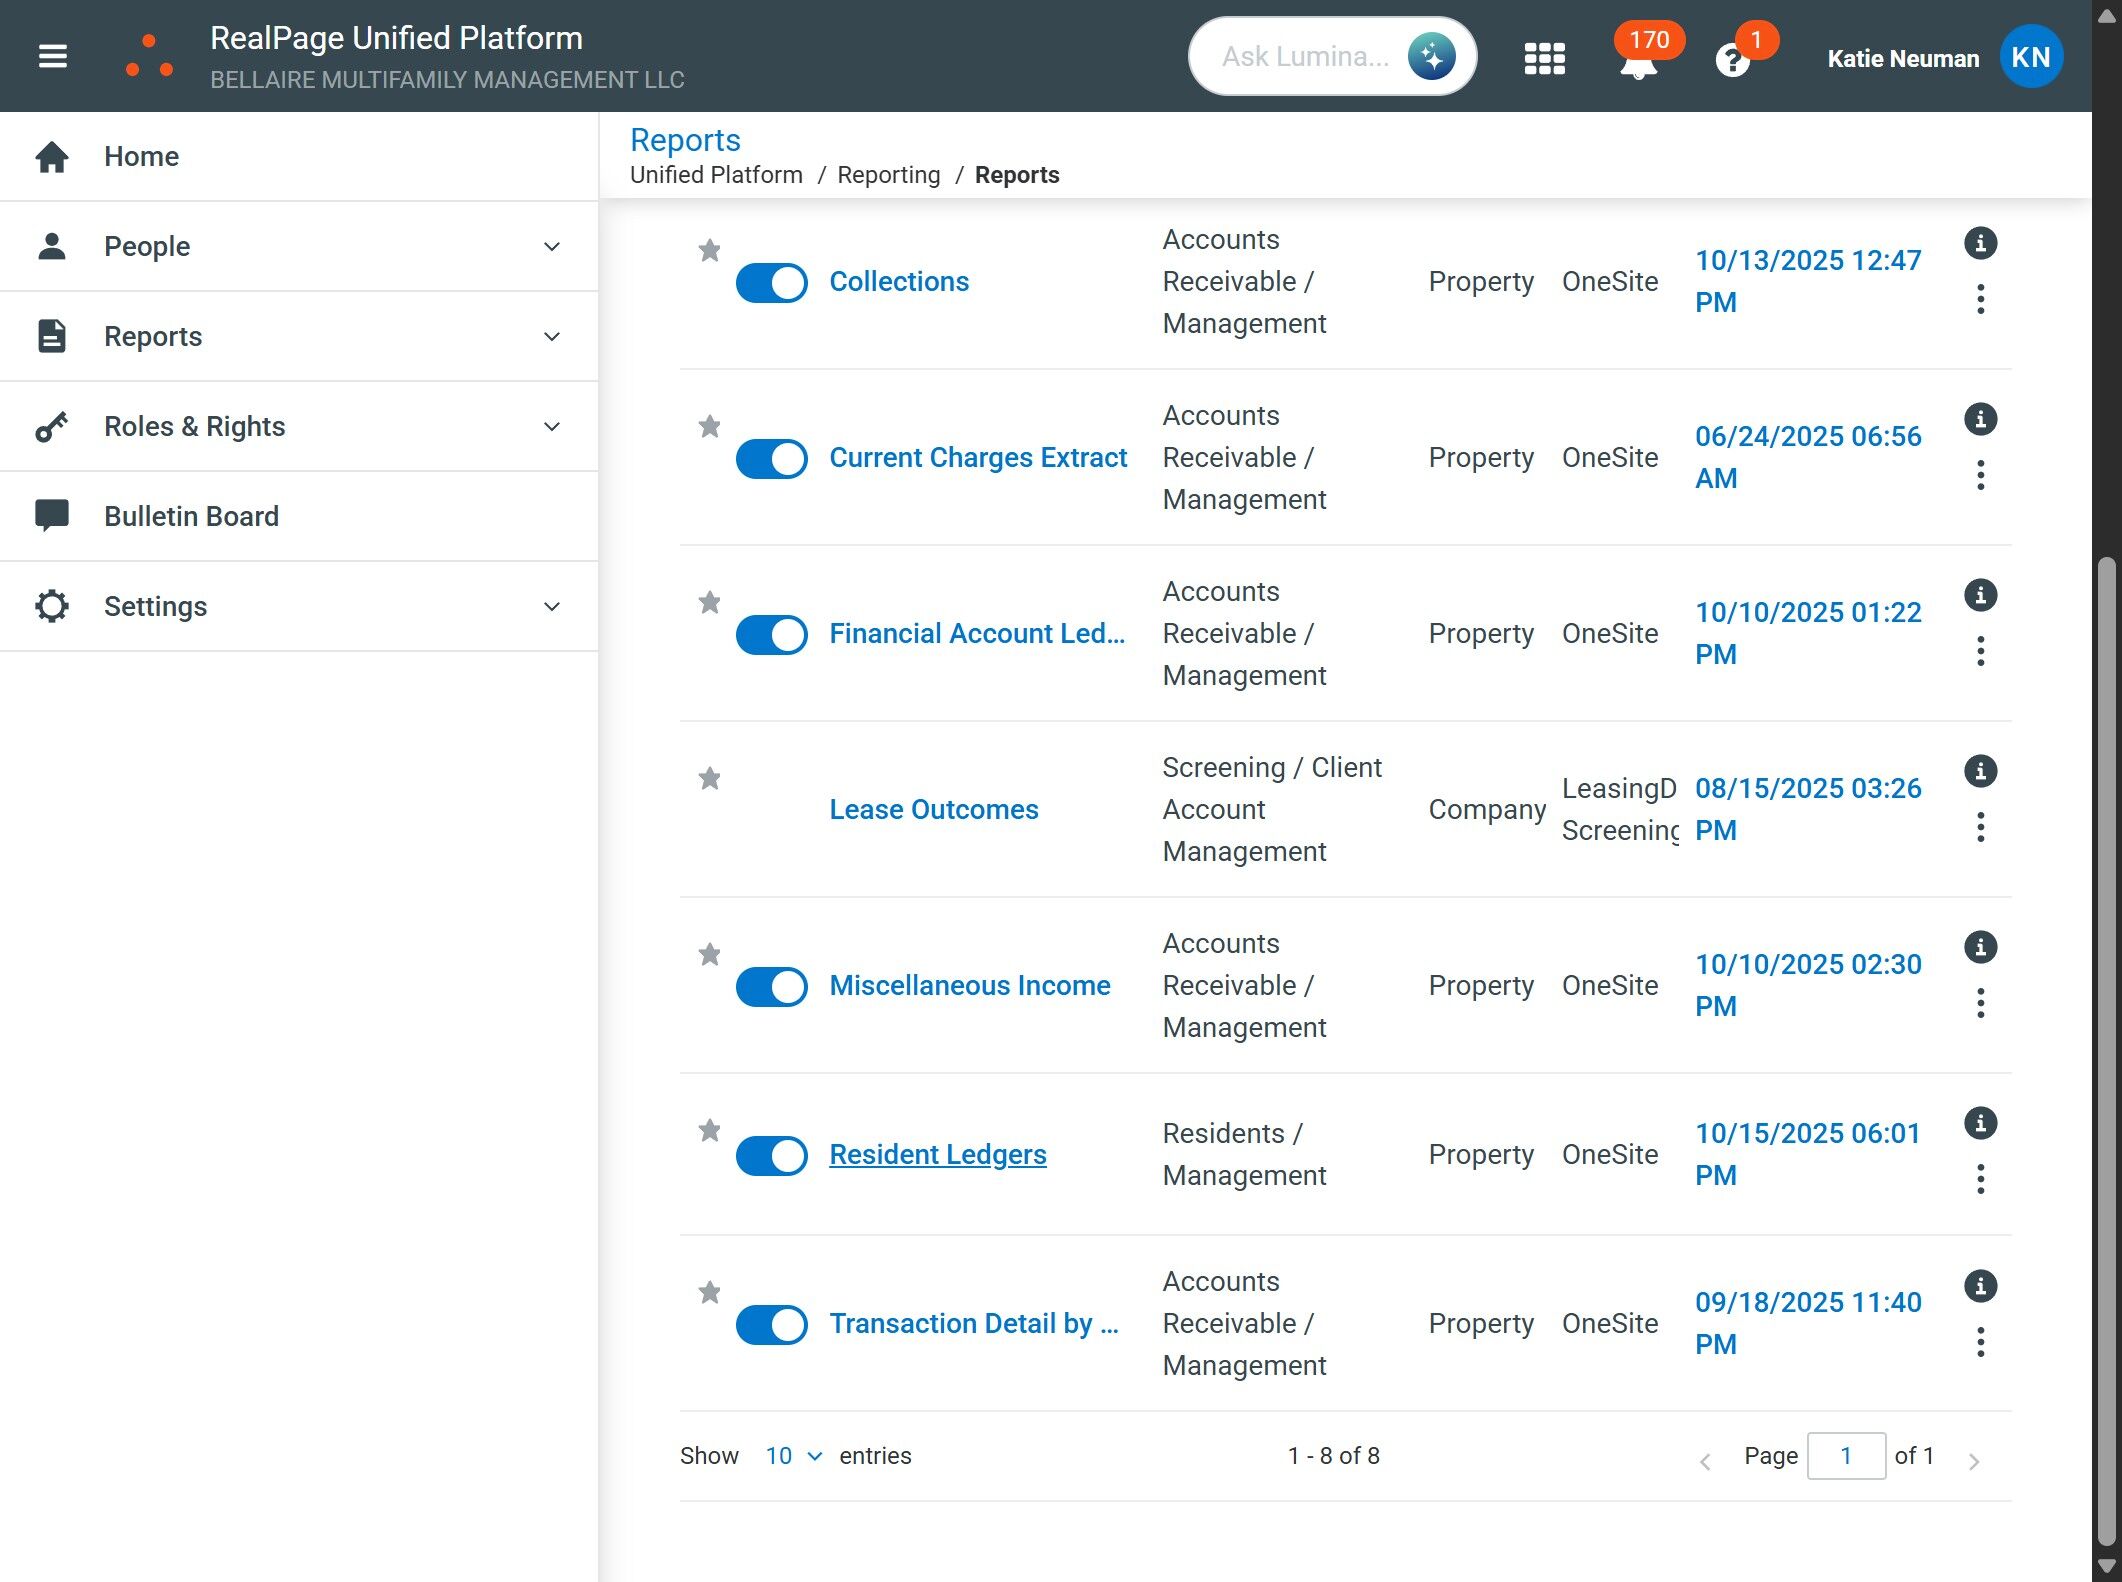Favorite the Collections report star
Viewport: 2122px width, 1582px height.
click(709, 250)
